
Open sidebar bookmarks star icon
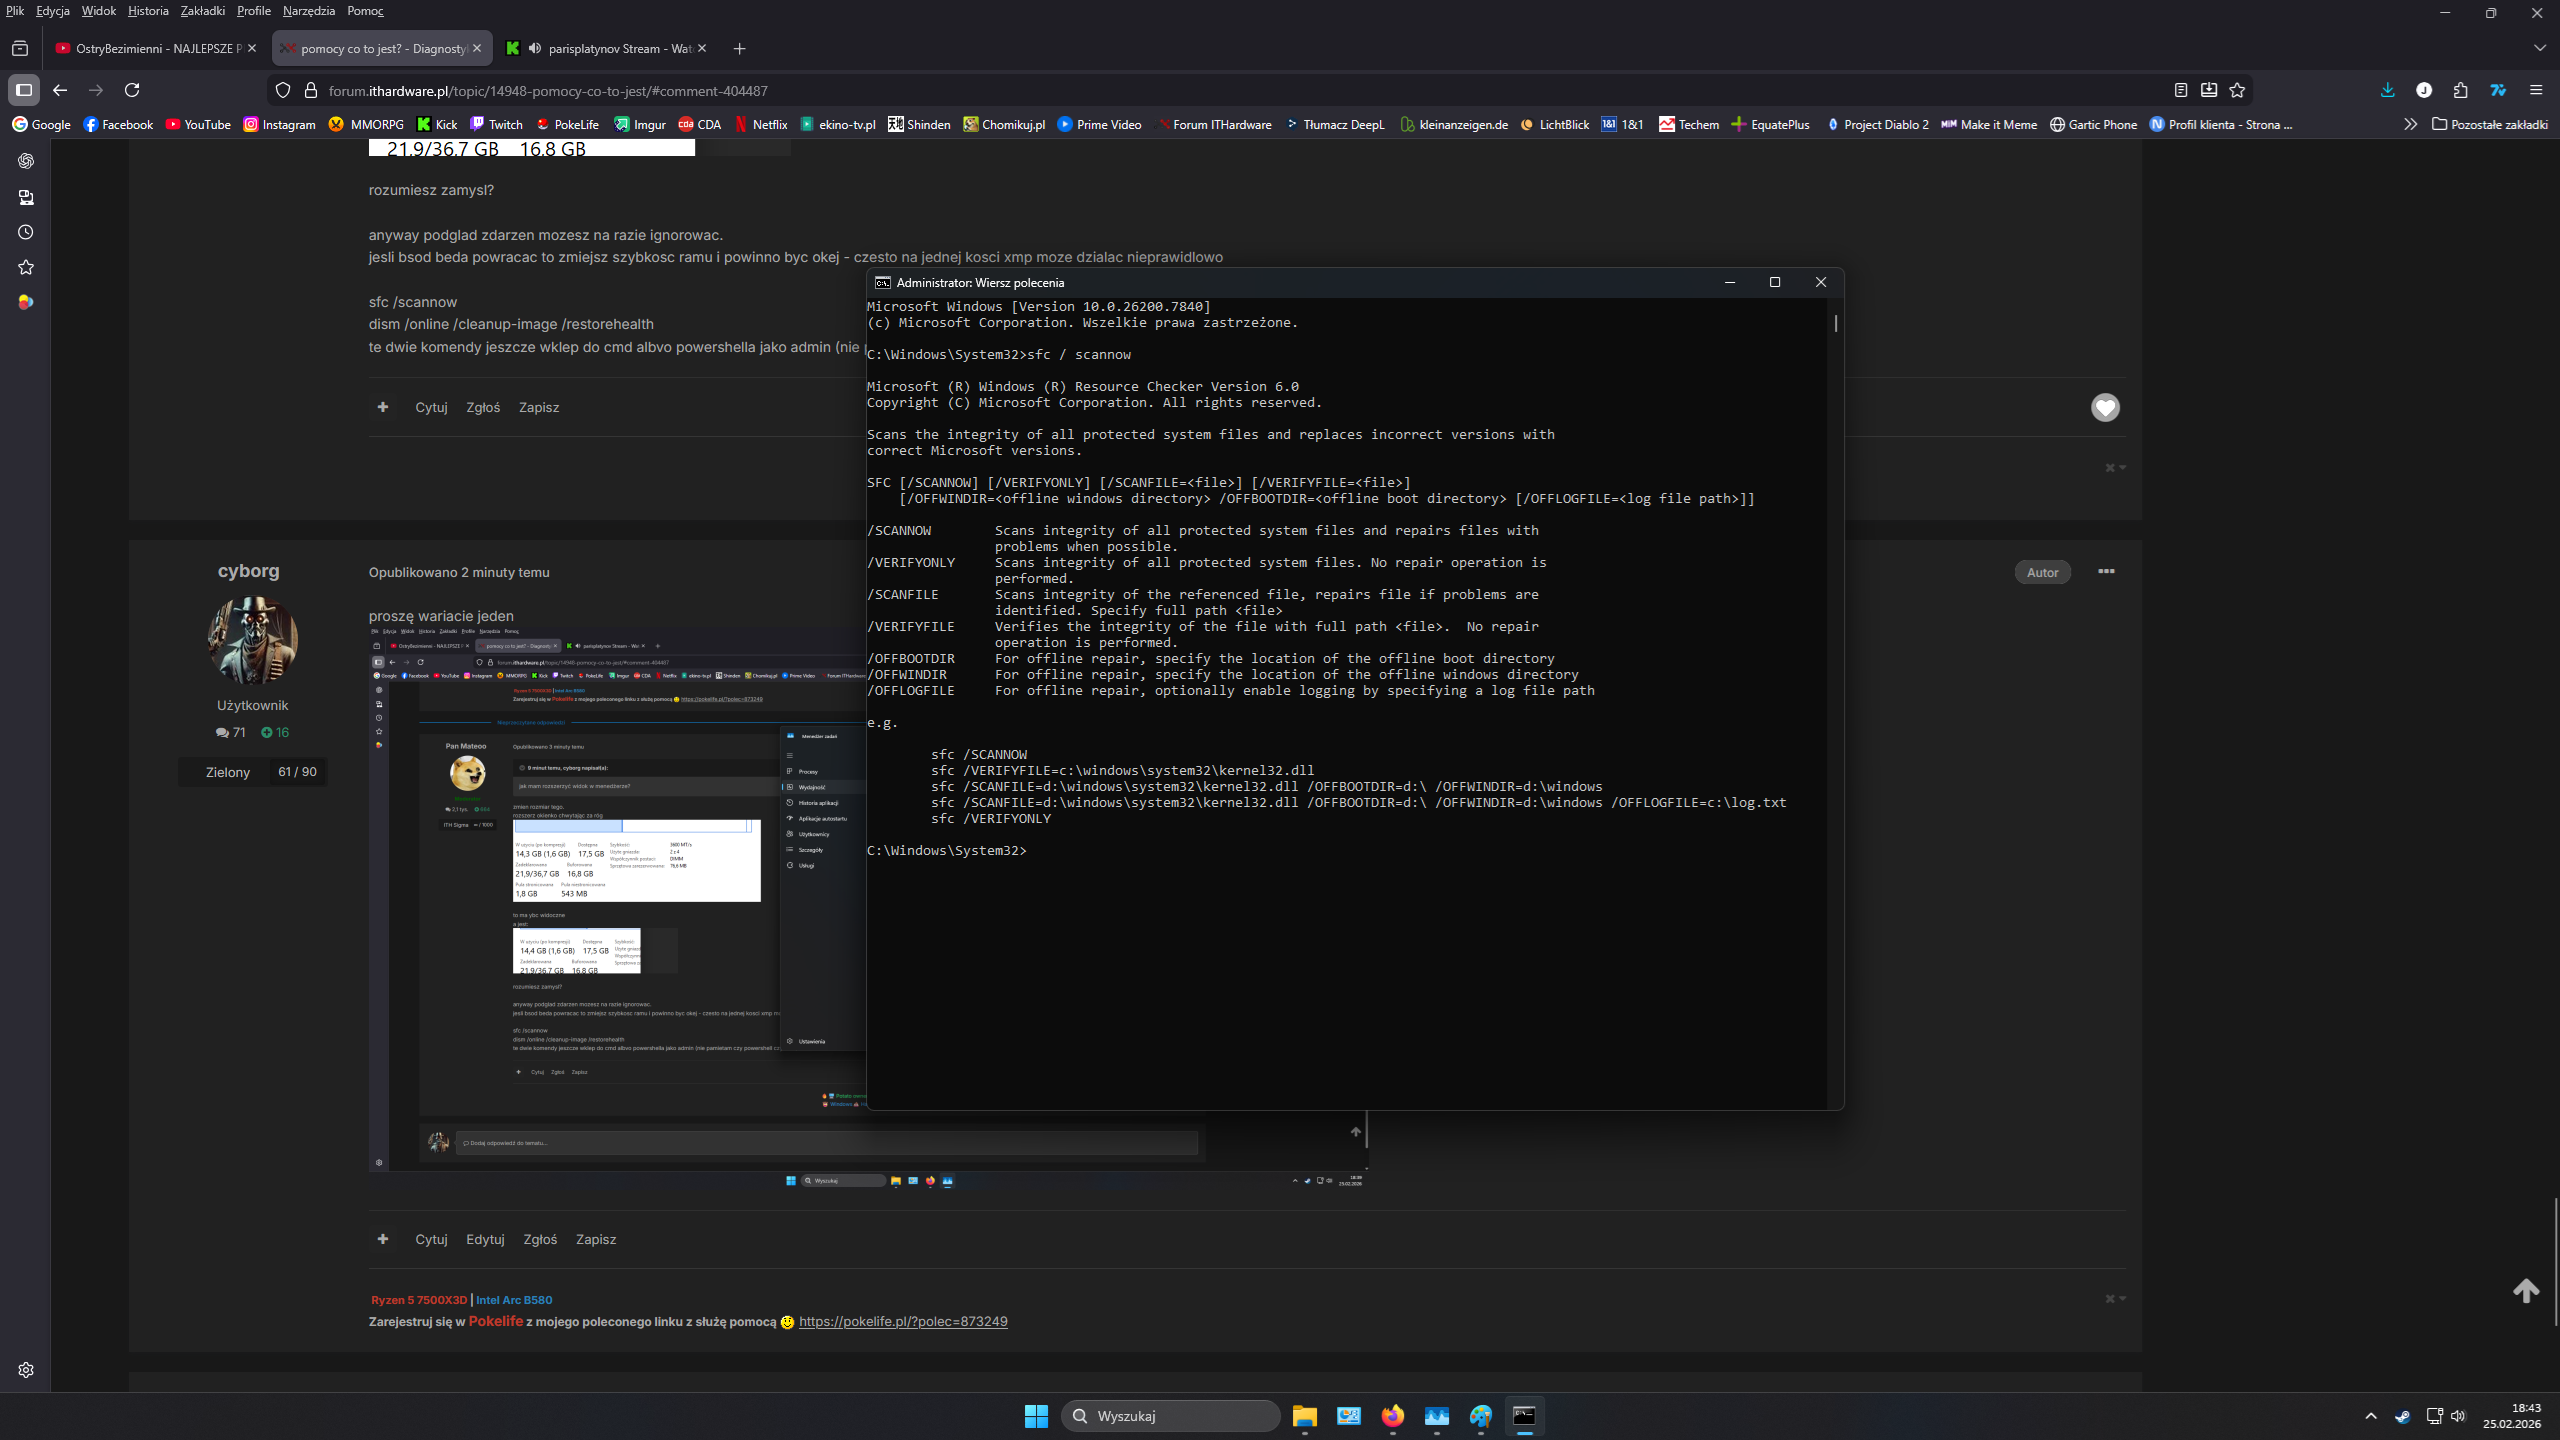tap(26, 267)
